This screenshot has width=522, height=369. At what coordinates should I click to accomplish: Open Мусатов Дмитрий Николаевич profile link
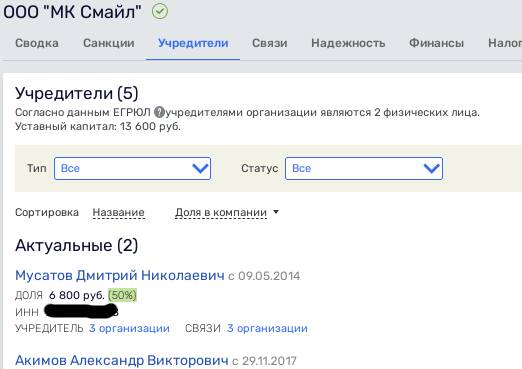click(120, 276)
